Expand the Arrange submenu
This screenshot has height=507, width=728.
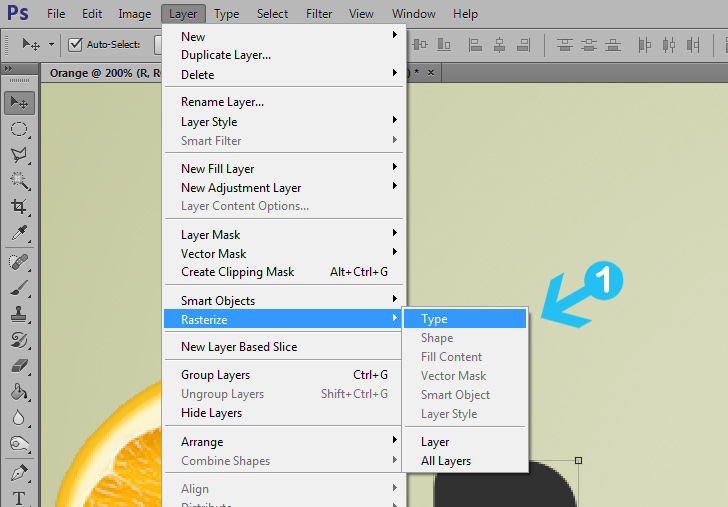[395, 440]
